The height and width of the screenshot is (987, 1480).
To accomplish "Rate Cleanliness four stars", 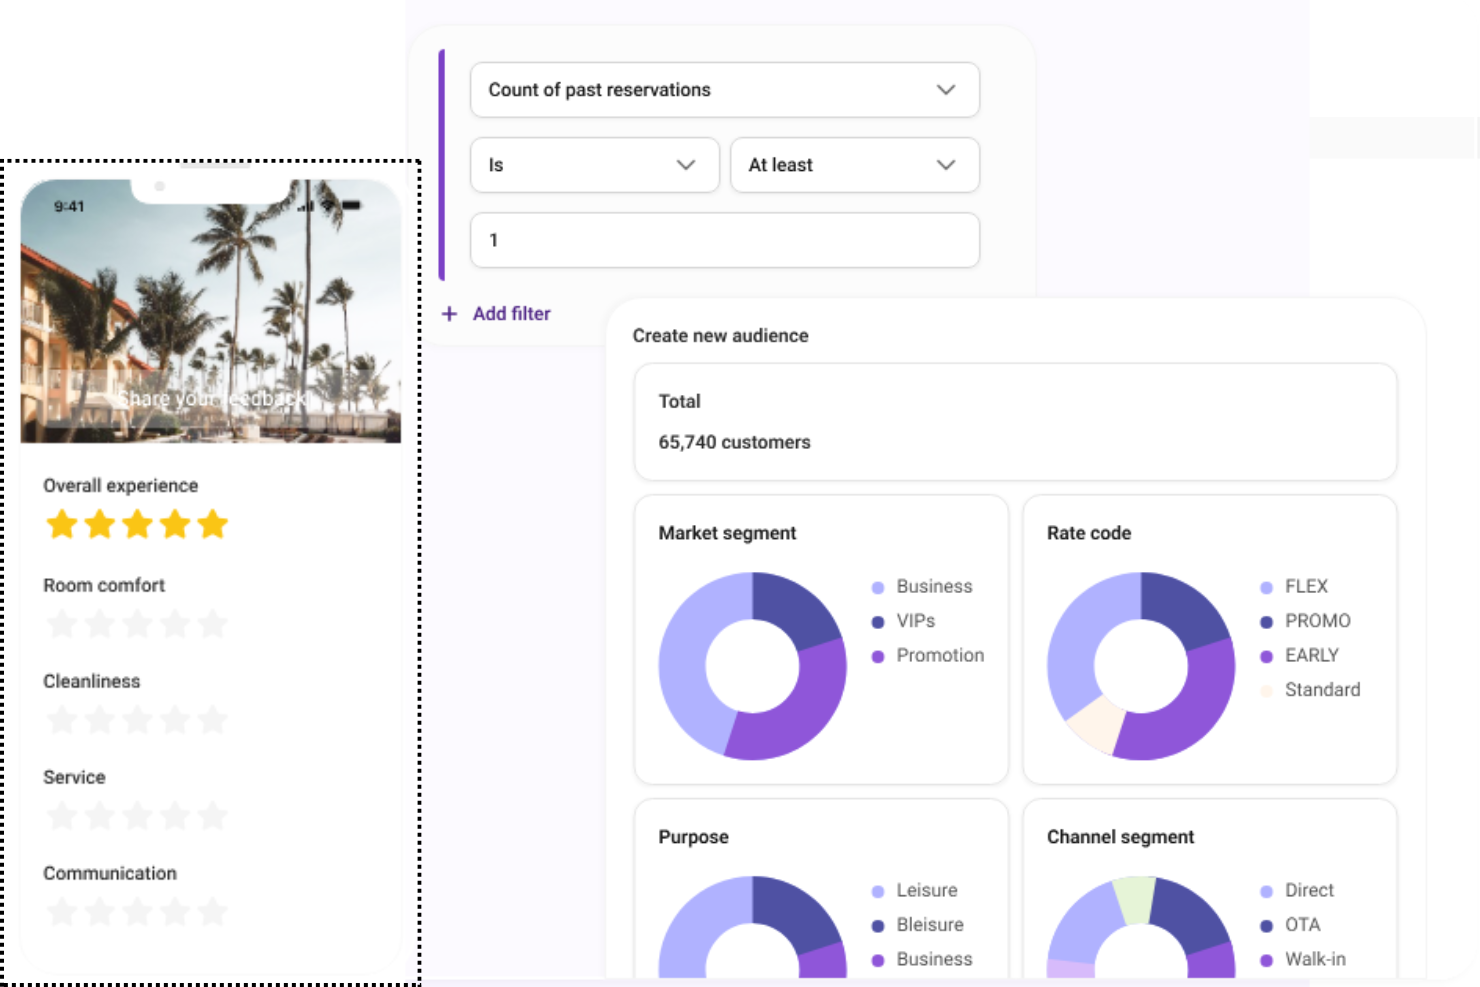I will (x=175, y=720).
